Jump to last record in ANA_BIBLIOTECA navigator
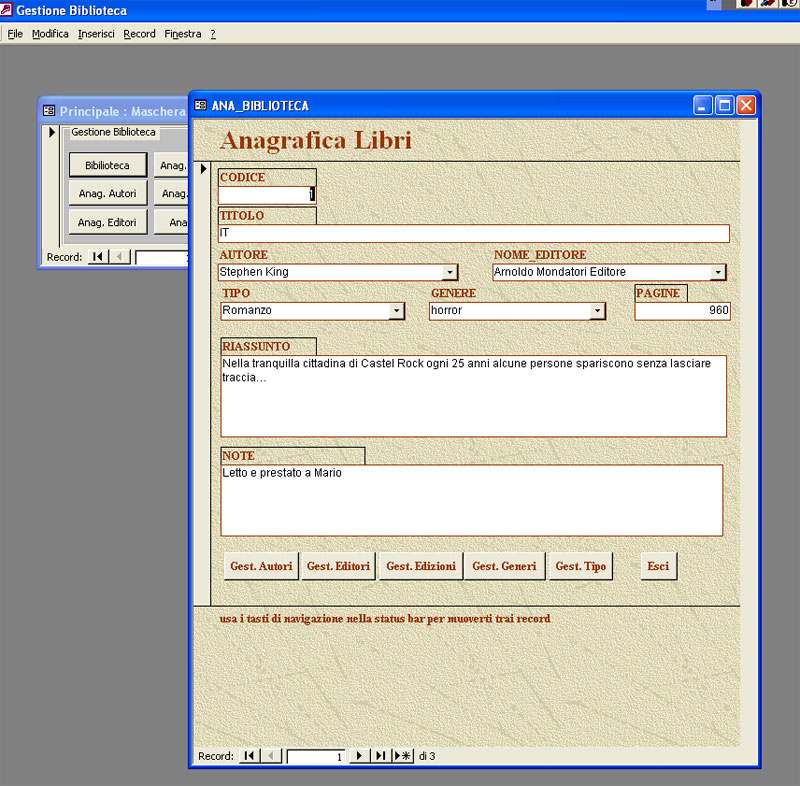800x786 pixels. pos(381,756)
